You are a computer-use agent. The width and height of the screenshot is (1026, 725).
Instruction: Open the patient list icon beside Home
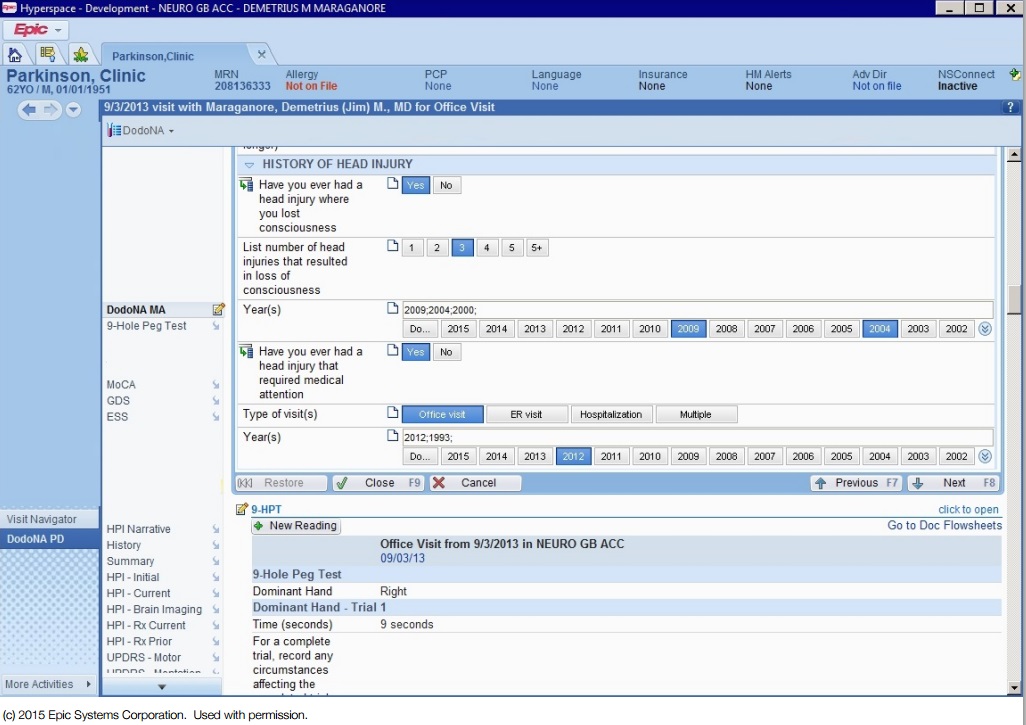[47, 54]
